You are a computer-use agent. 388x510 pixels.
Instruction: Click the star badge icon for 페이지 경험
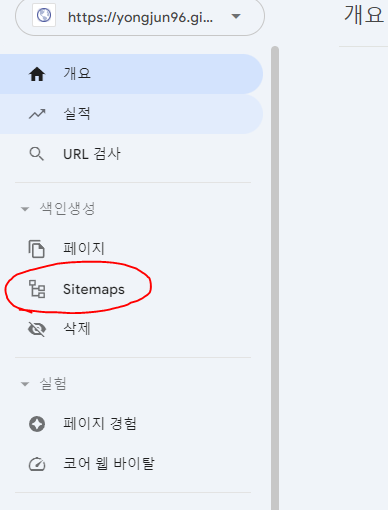37,424
